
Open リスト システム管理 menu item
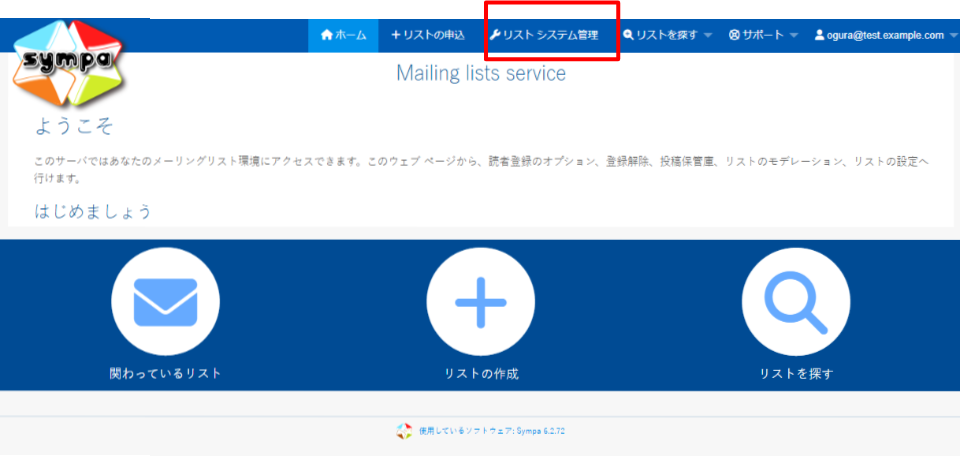544,36
